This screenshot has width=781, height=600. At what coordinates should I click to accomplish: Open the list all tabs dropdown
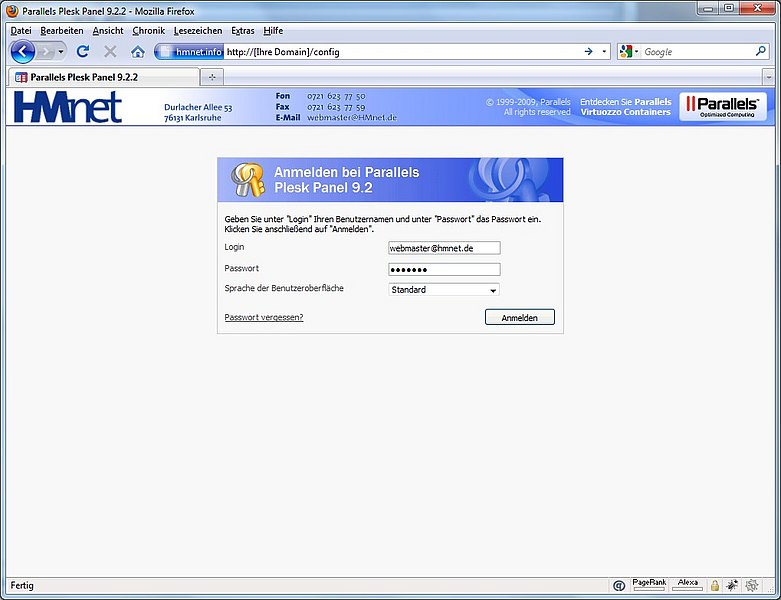768,78
